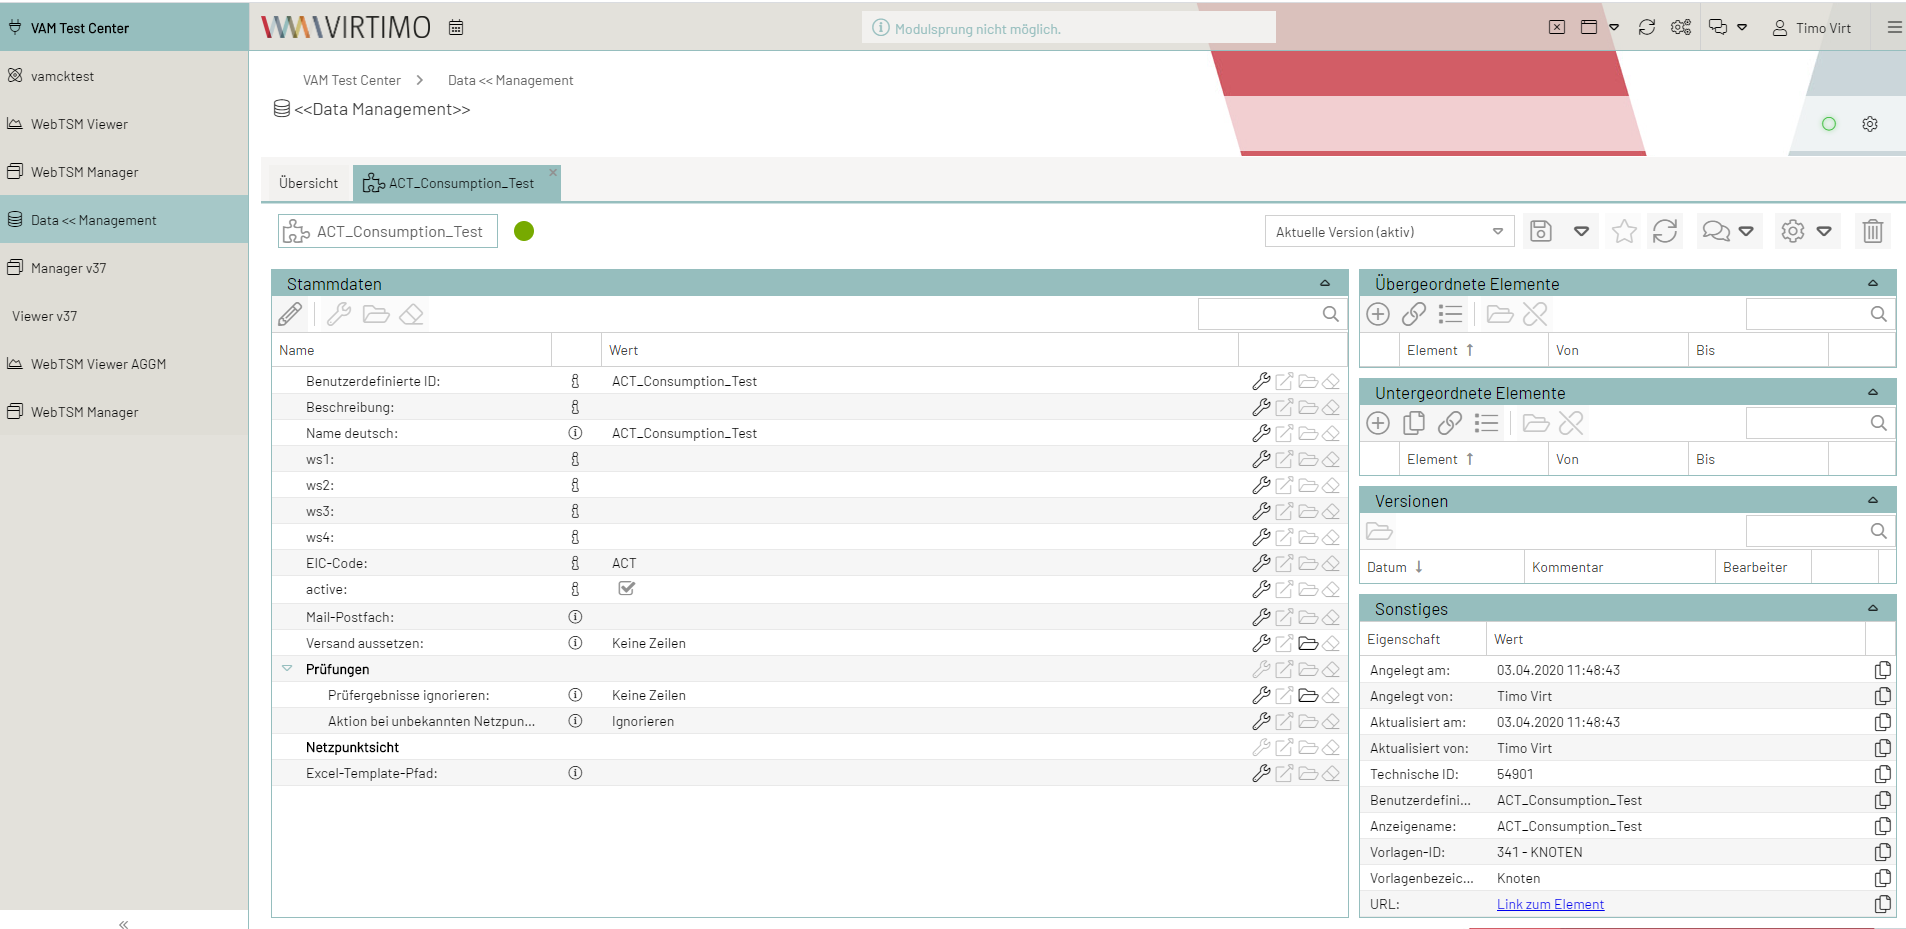Screen dimensions: 1906x929
Task: Click the refresh icon in top header
Action: click(1647, 28)
